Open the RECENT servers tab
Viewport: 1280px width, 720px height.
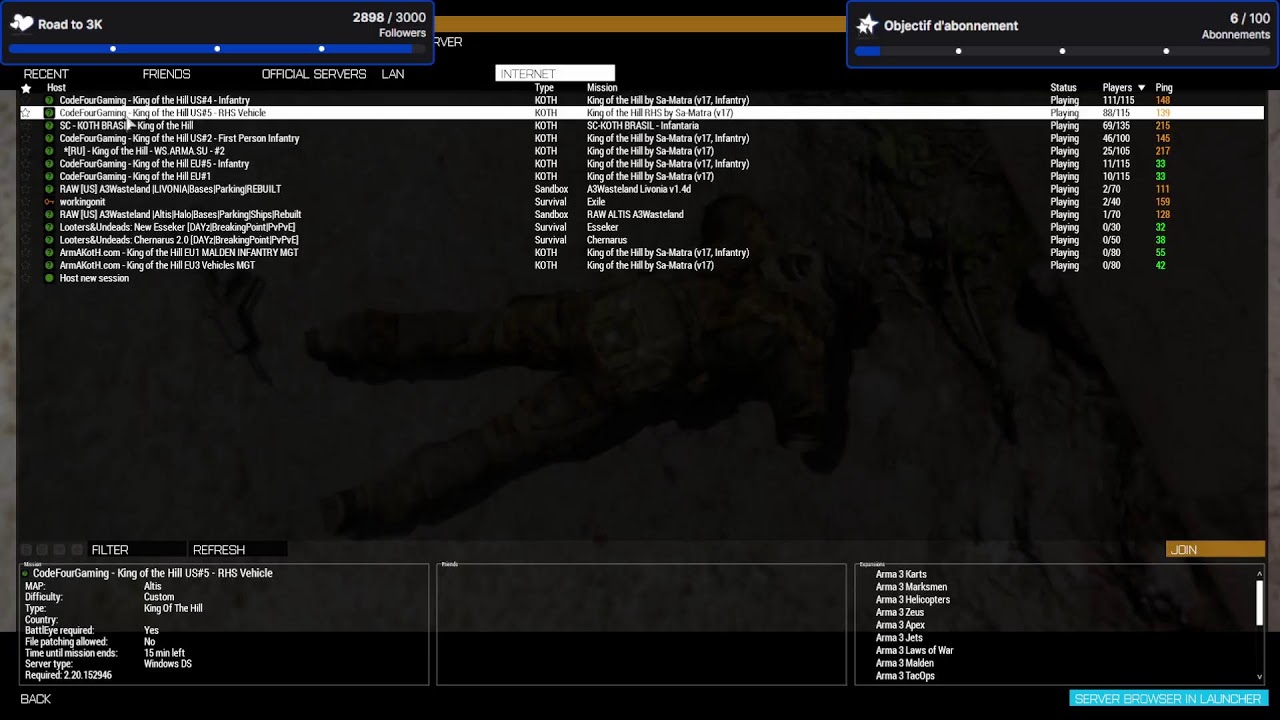[46, 74]
